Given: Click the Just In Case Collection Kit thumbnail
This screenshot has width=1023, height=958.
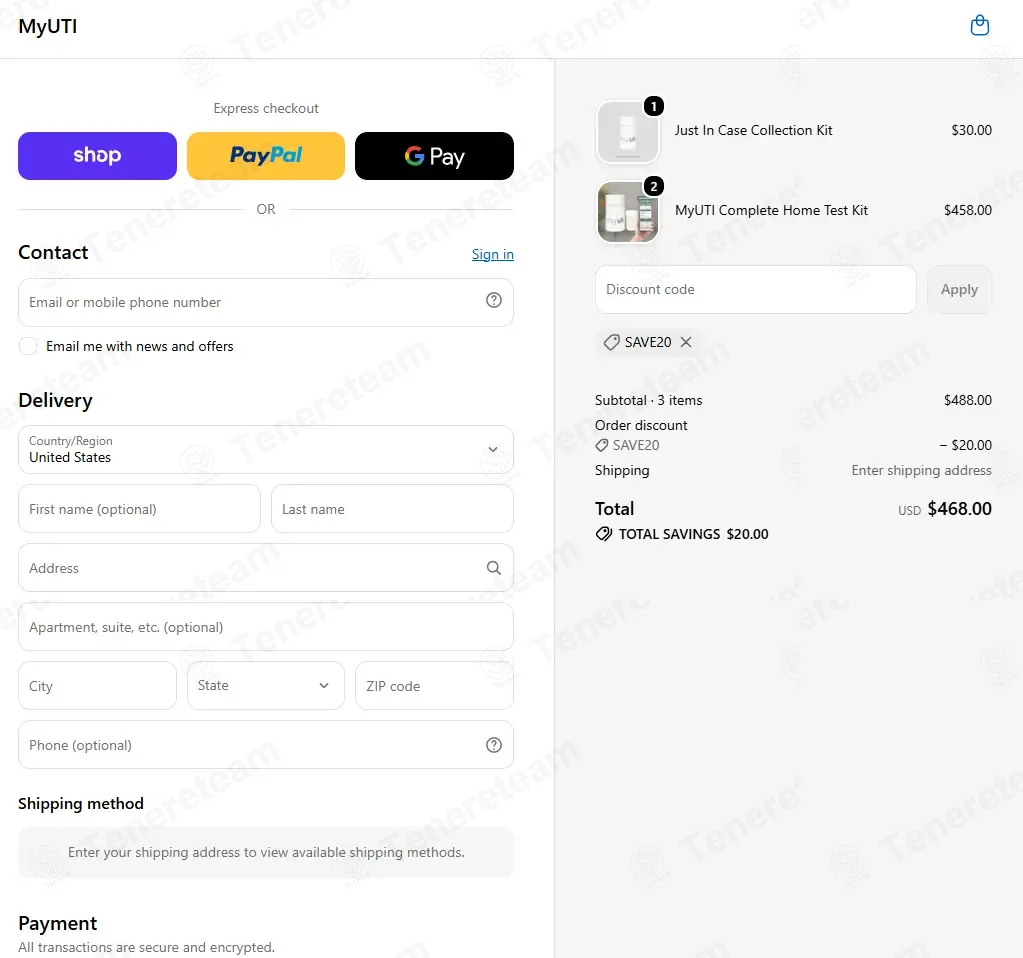Looking at the screenshot, I should [628, 132].
